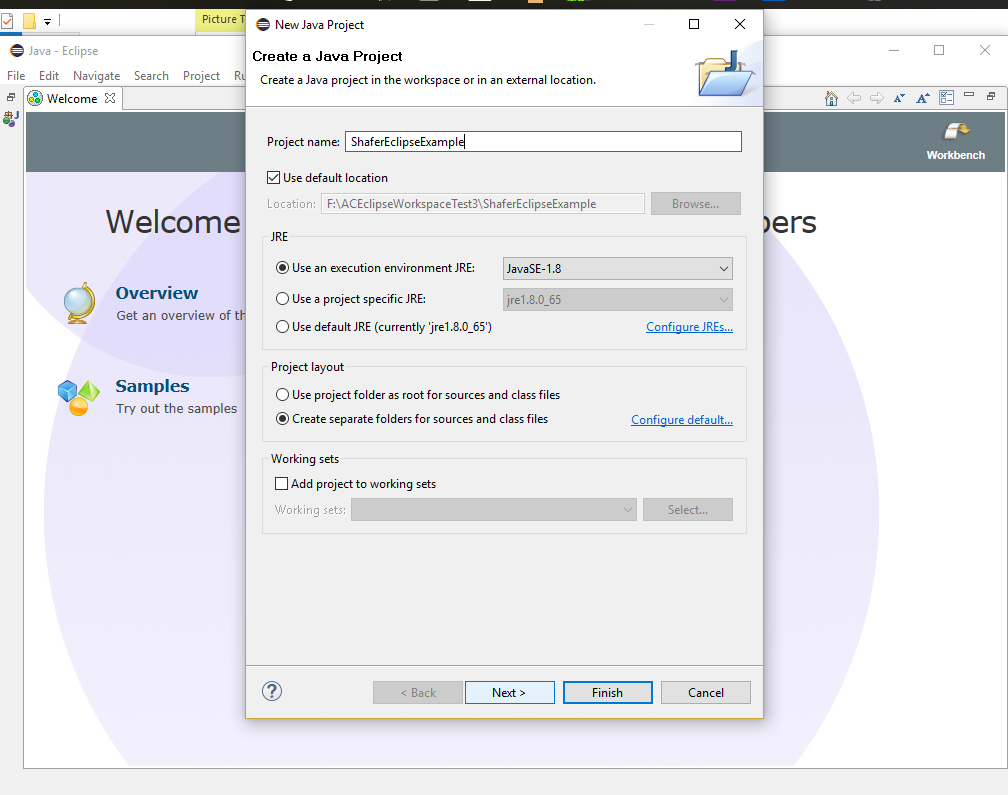Click the yellow note icon in the top toolbar
This screenshot has height=795, width=1008.
pos(29,21)
